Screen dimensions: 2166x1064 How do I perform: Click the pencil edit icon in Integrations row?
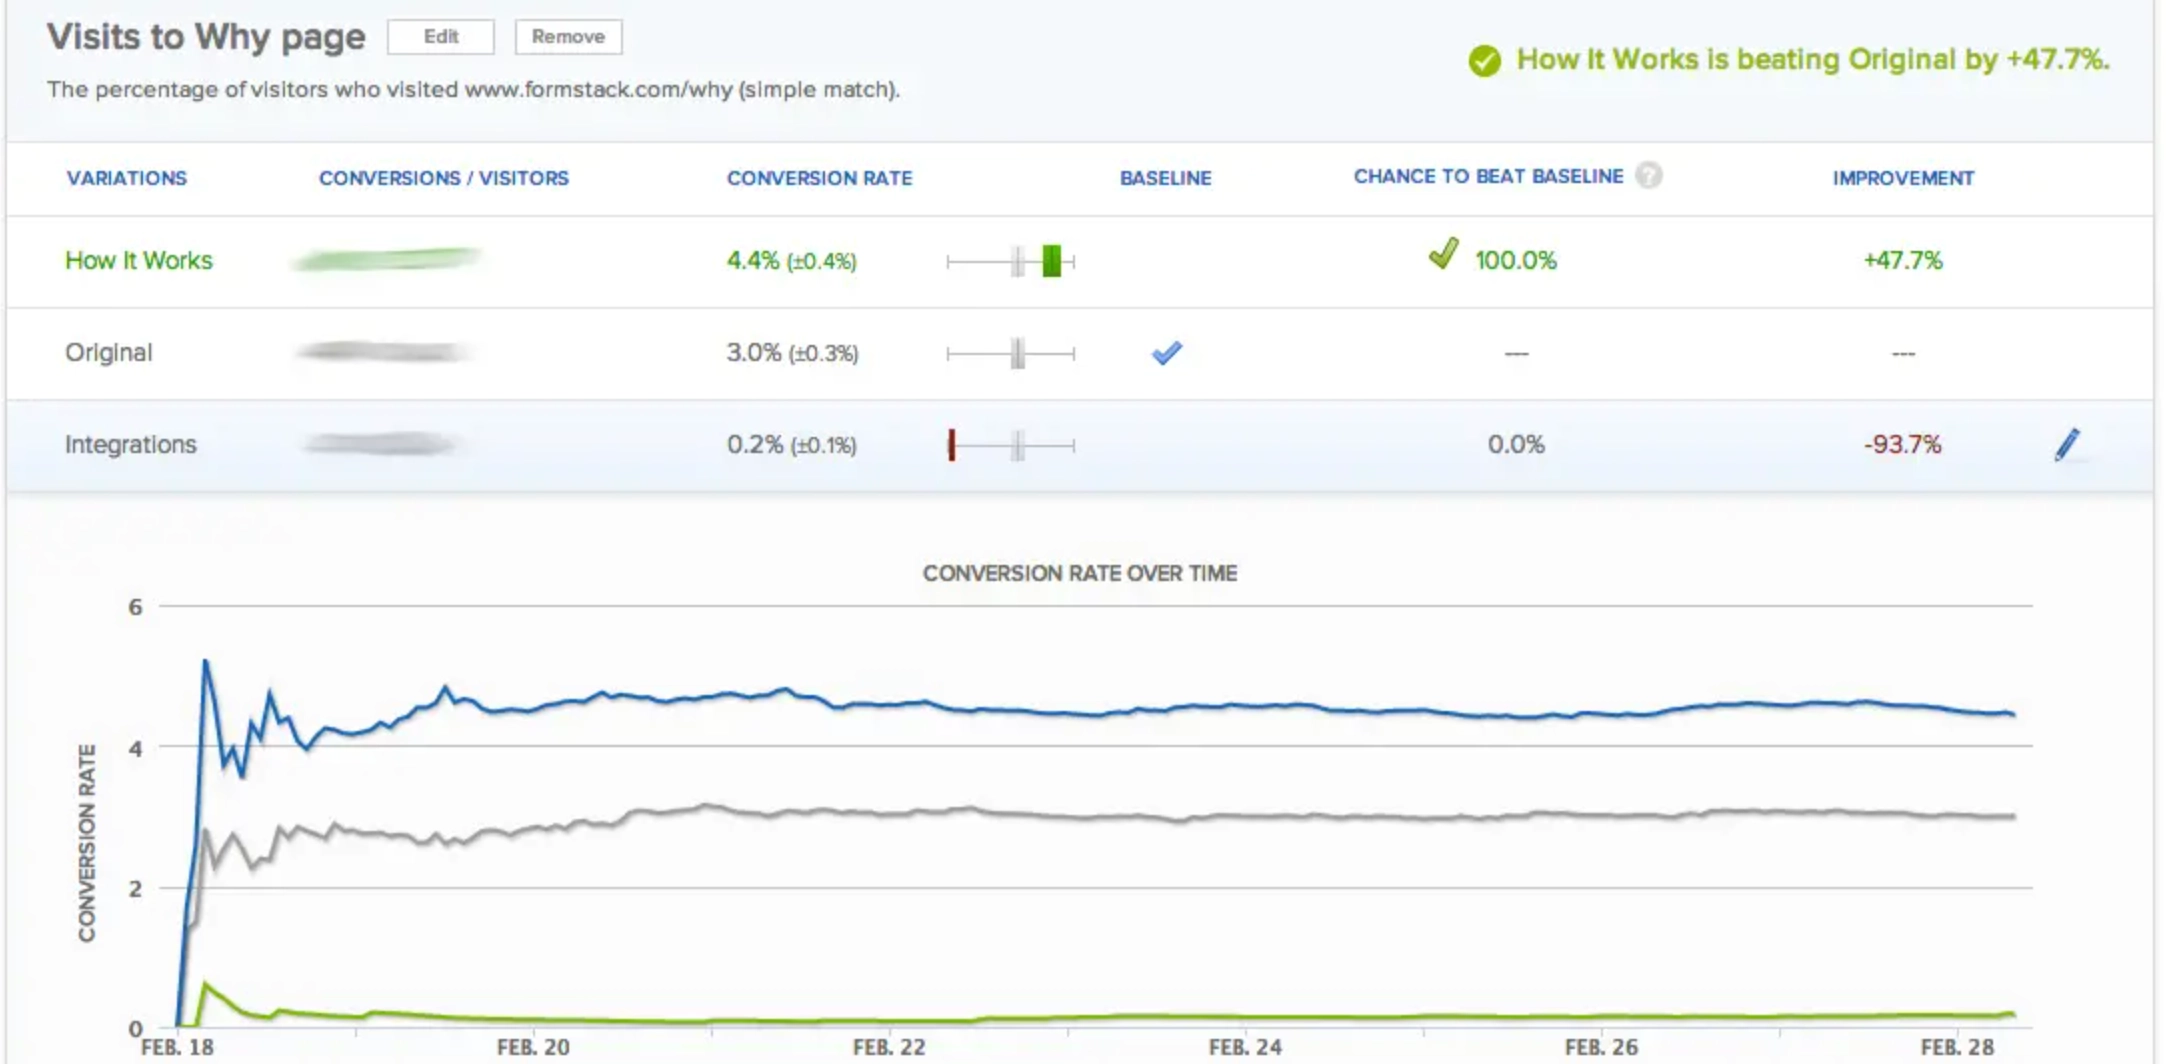click(2067, 444)
